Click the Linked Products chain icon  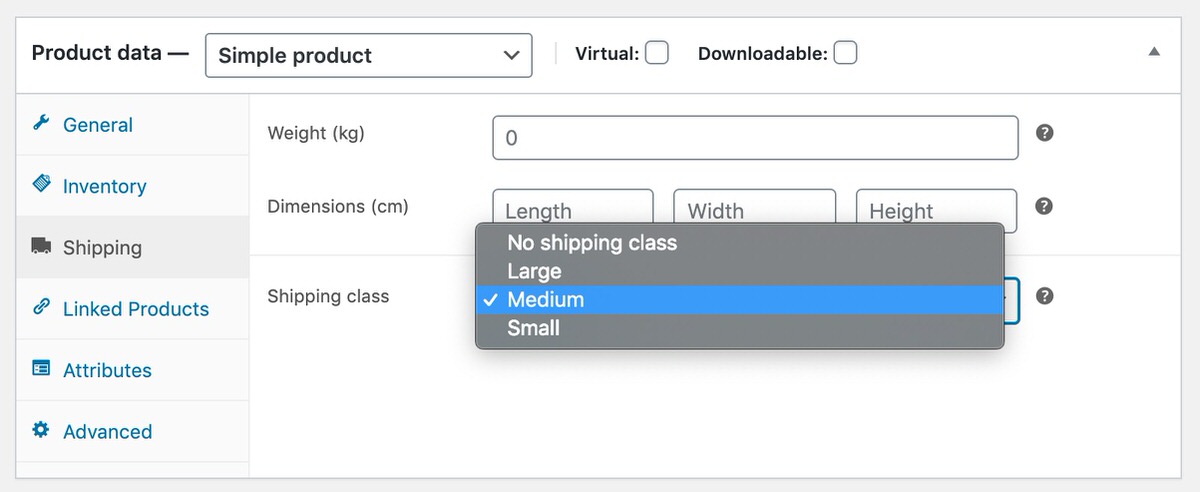click(41, 307)
